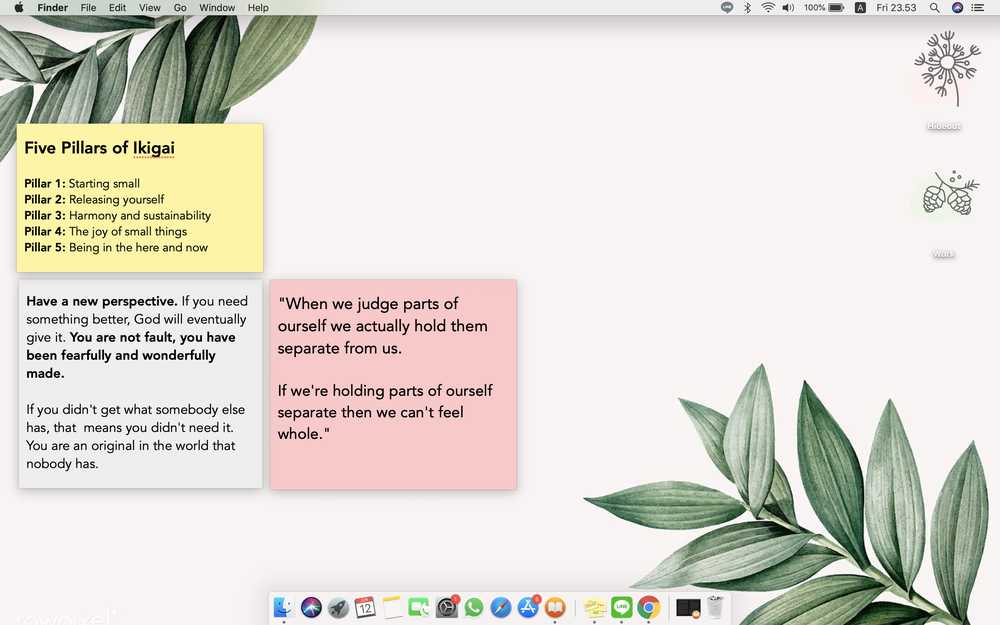Open the Window menu in menu bar
The height and width of the screenshot is (625, 1000).
click(x=217, y=8)
